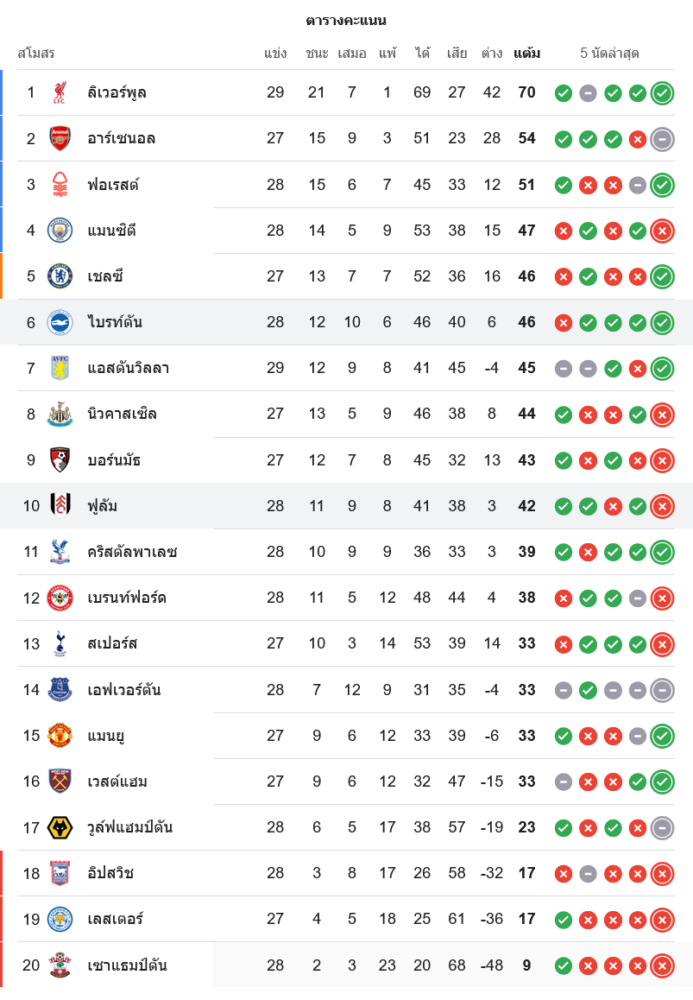Viewport: 693px width, 1000px height.
Task: Click the Manchester City badge
Action: (60, 231)
